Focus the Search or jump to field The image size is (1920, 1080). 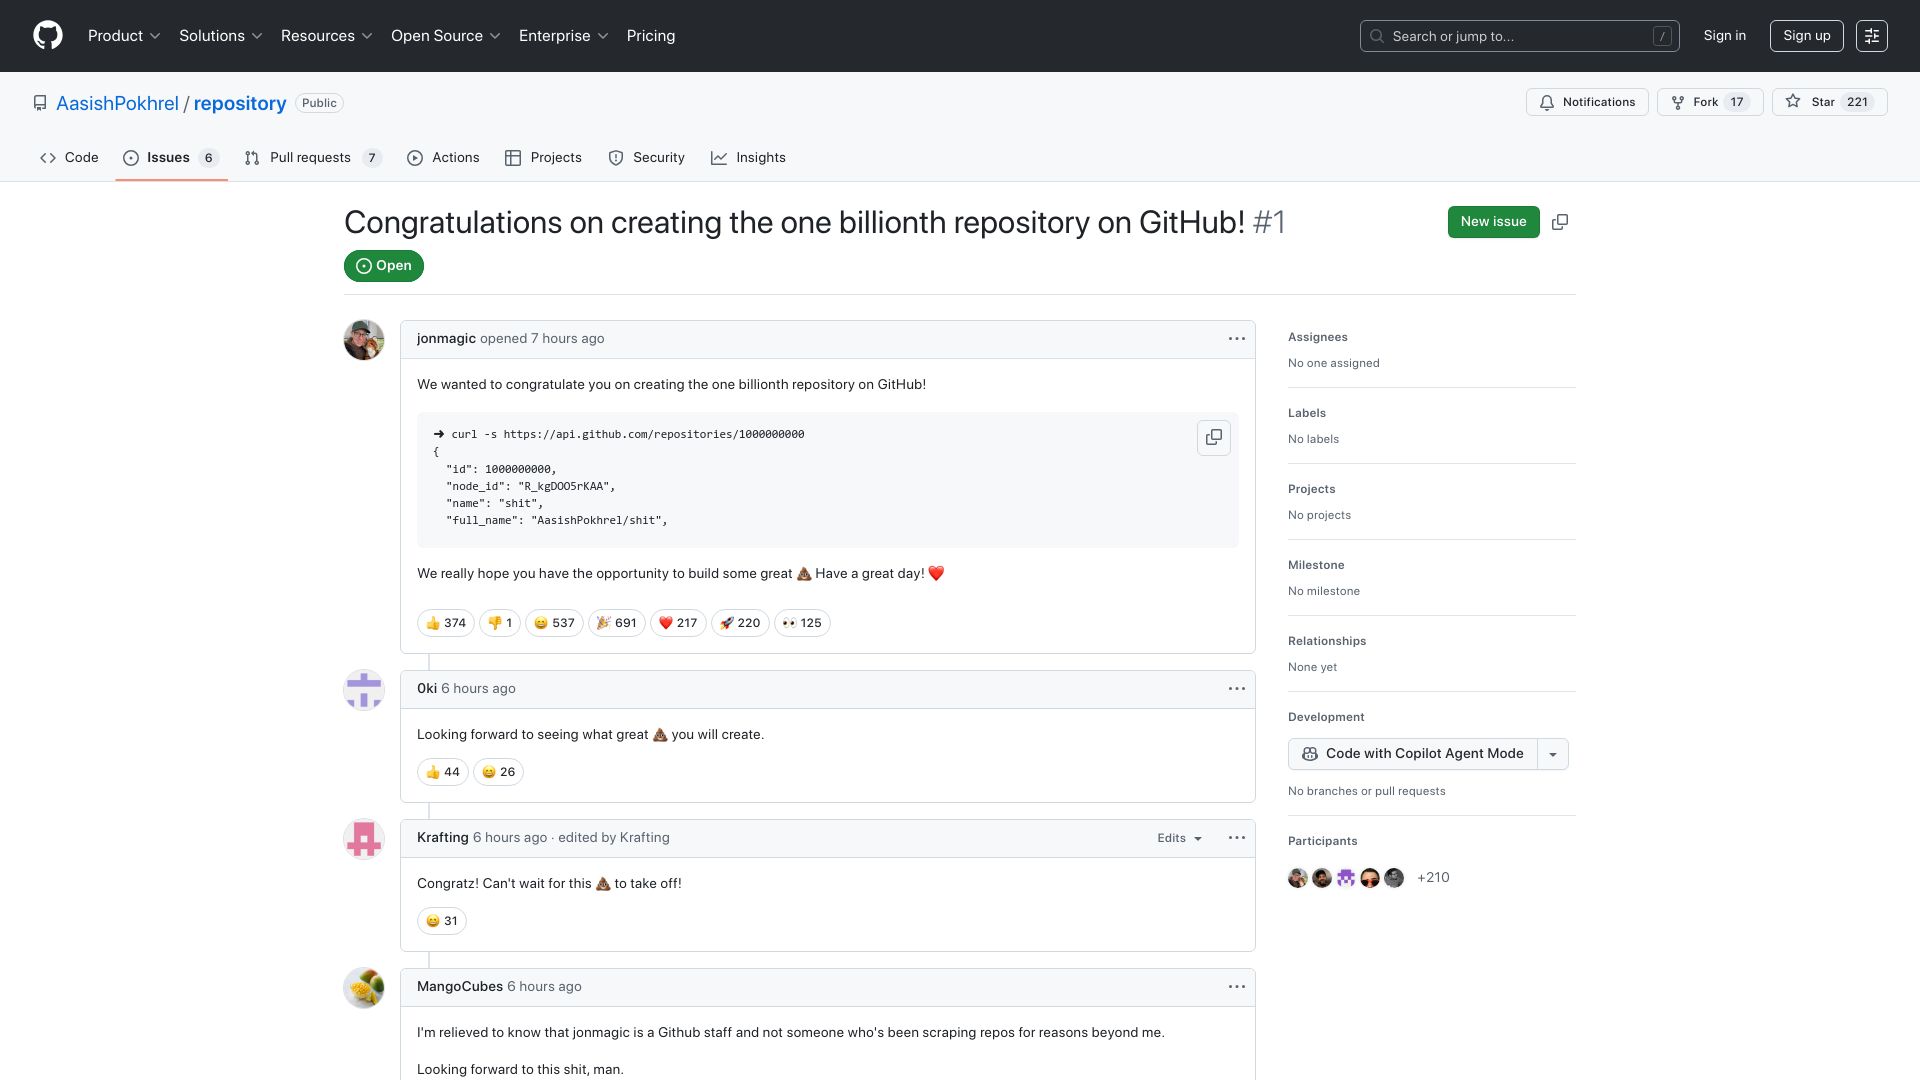(x=1519, y=36)
